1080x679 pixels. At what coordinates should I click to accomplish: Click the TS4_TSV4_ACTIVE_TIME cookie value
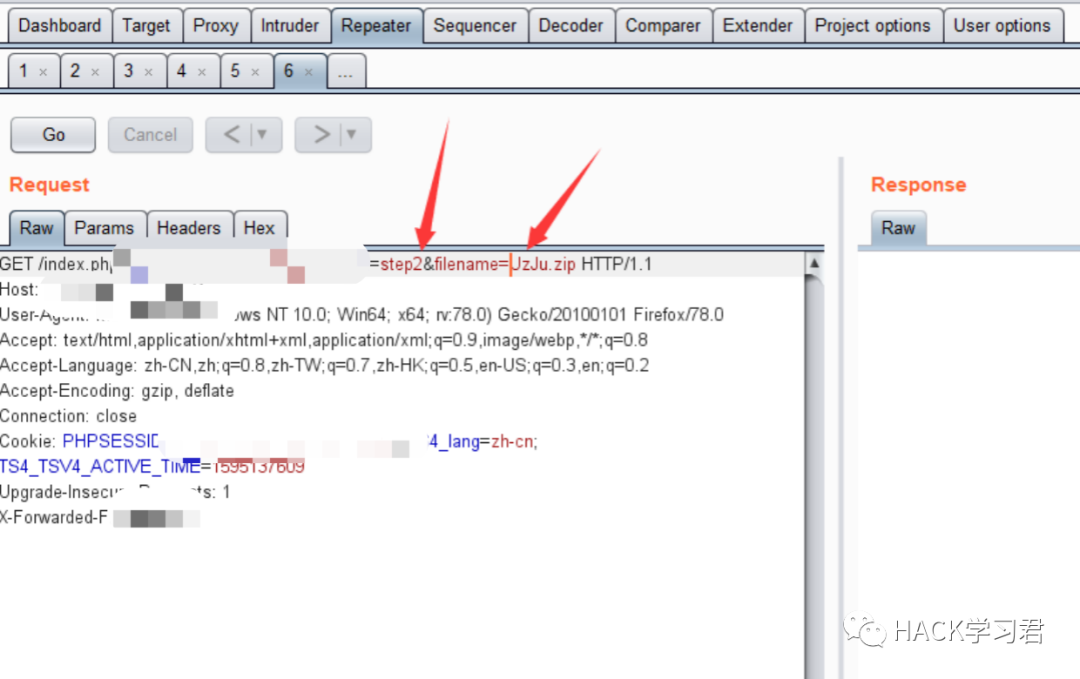(x=259, y=467)
